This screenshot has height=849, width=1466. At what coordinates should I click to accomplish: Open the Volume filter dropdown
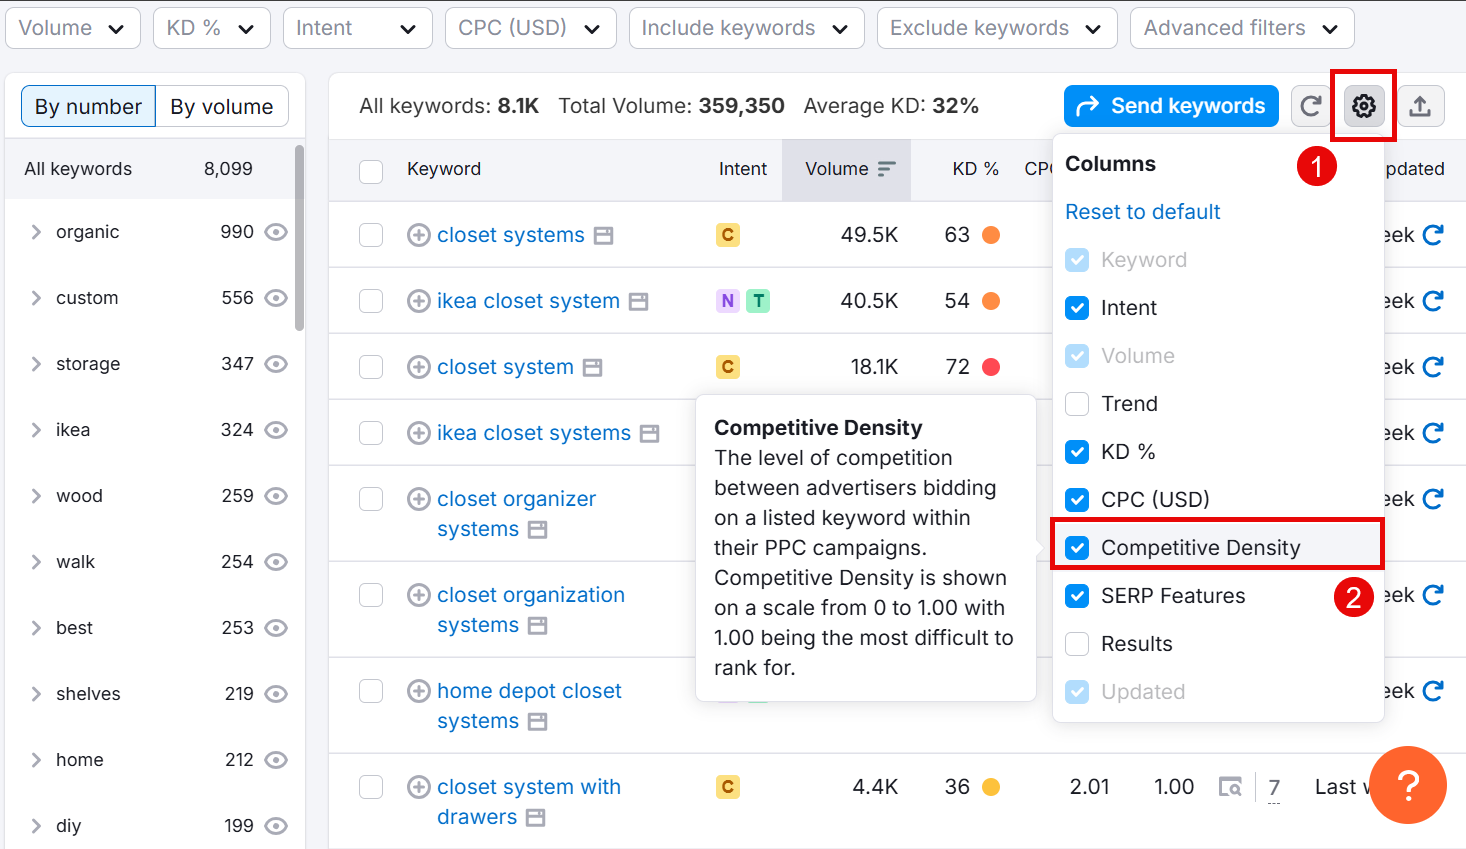(73, 28)
